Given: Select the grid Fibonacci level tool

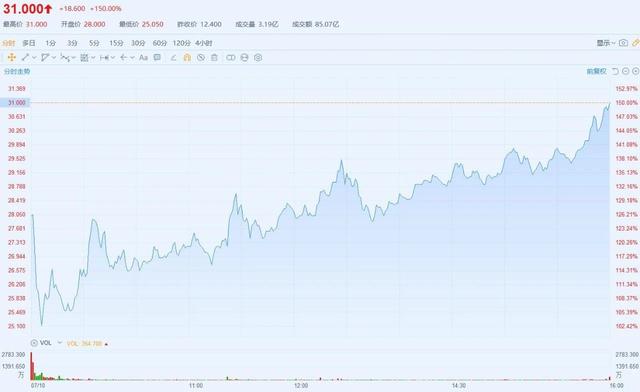Looking at the screenshot, I should point(84,58).
